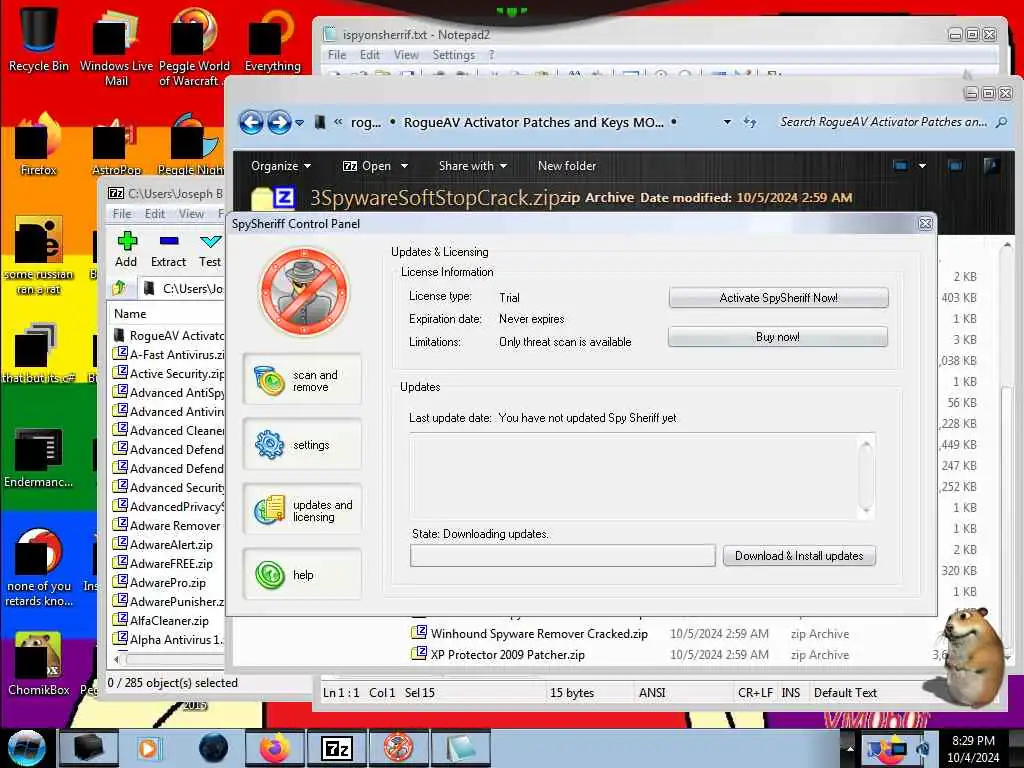This screenshot has width=1024, height=768.
Task: Show hidden system tray icons arrow
Action: click(850, 748)
